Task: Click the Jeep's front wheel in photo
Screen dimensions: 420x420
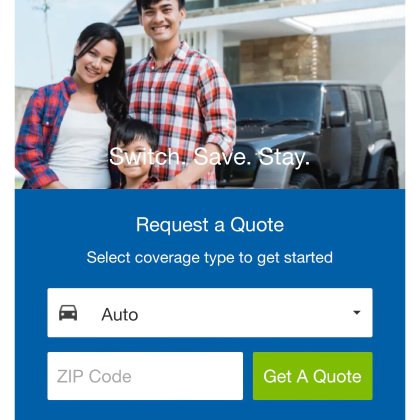Action: 304,181
